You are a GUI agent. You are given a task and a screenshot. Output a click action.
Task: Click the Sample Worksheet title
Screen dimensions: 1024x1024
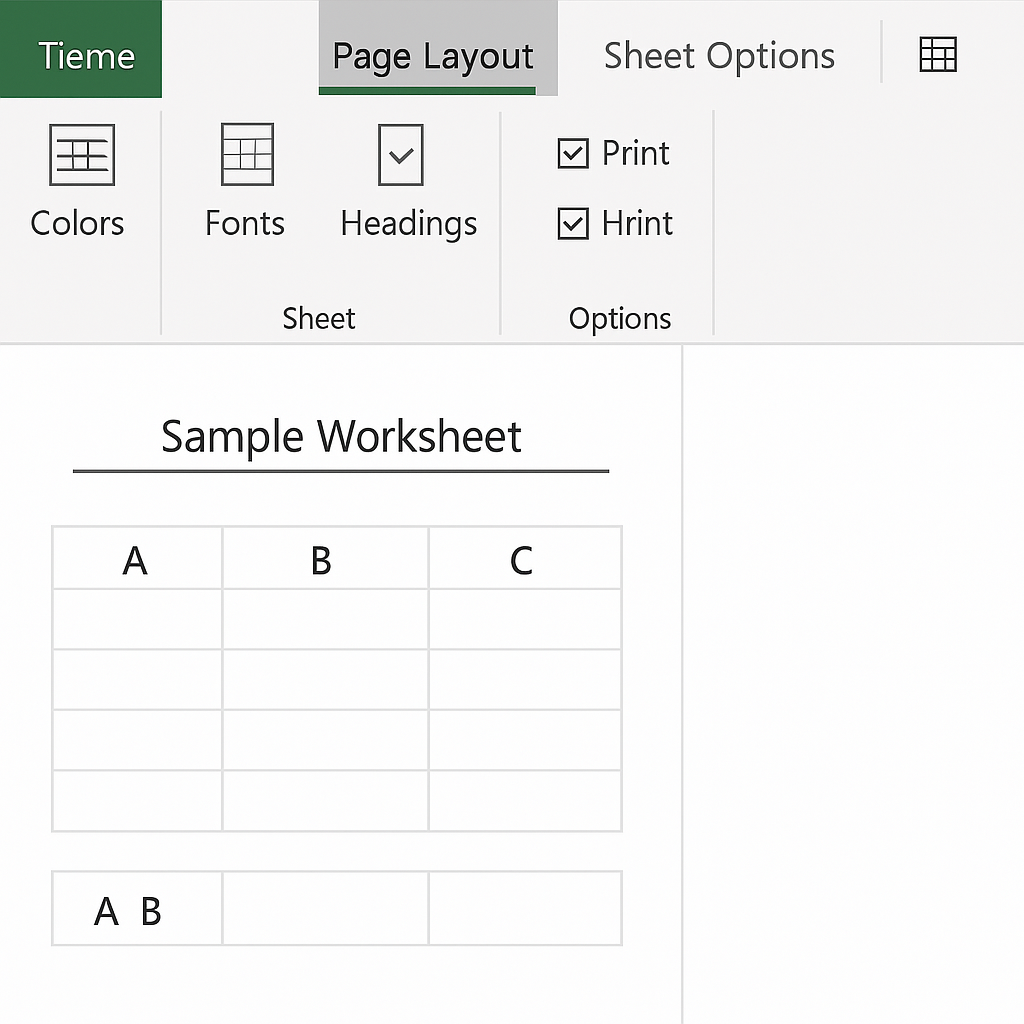tap(341, 436)
